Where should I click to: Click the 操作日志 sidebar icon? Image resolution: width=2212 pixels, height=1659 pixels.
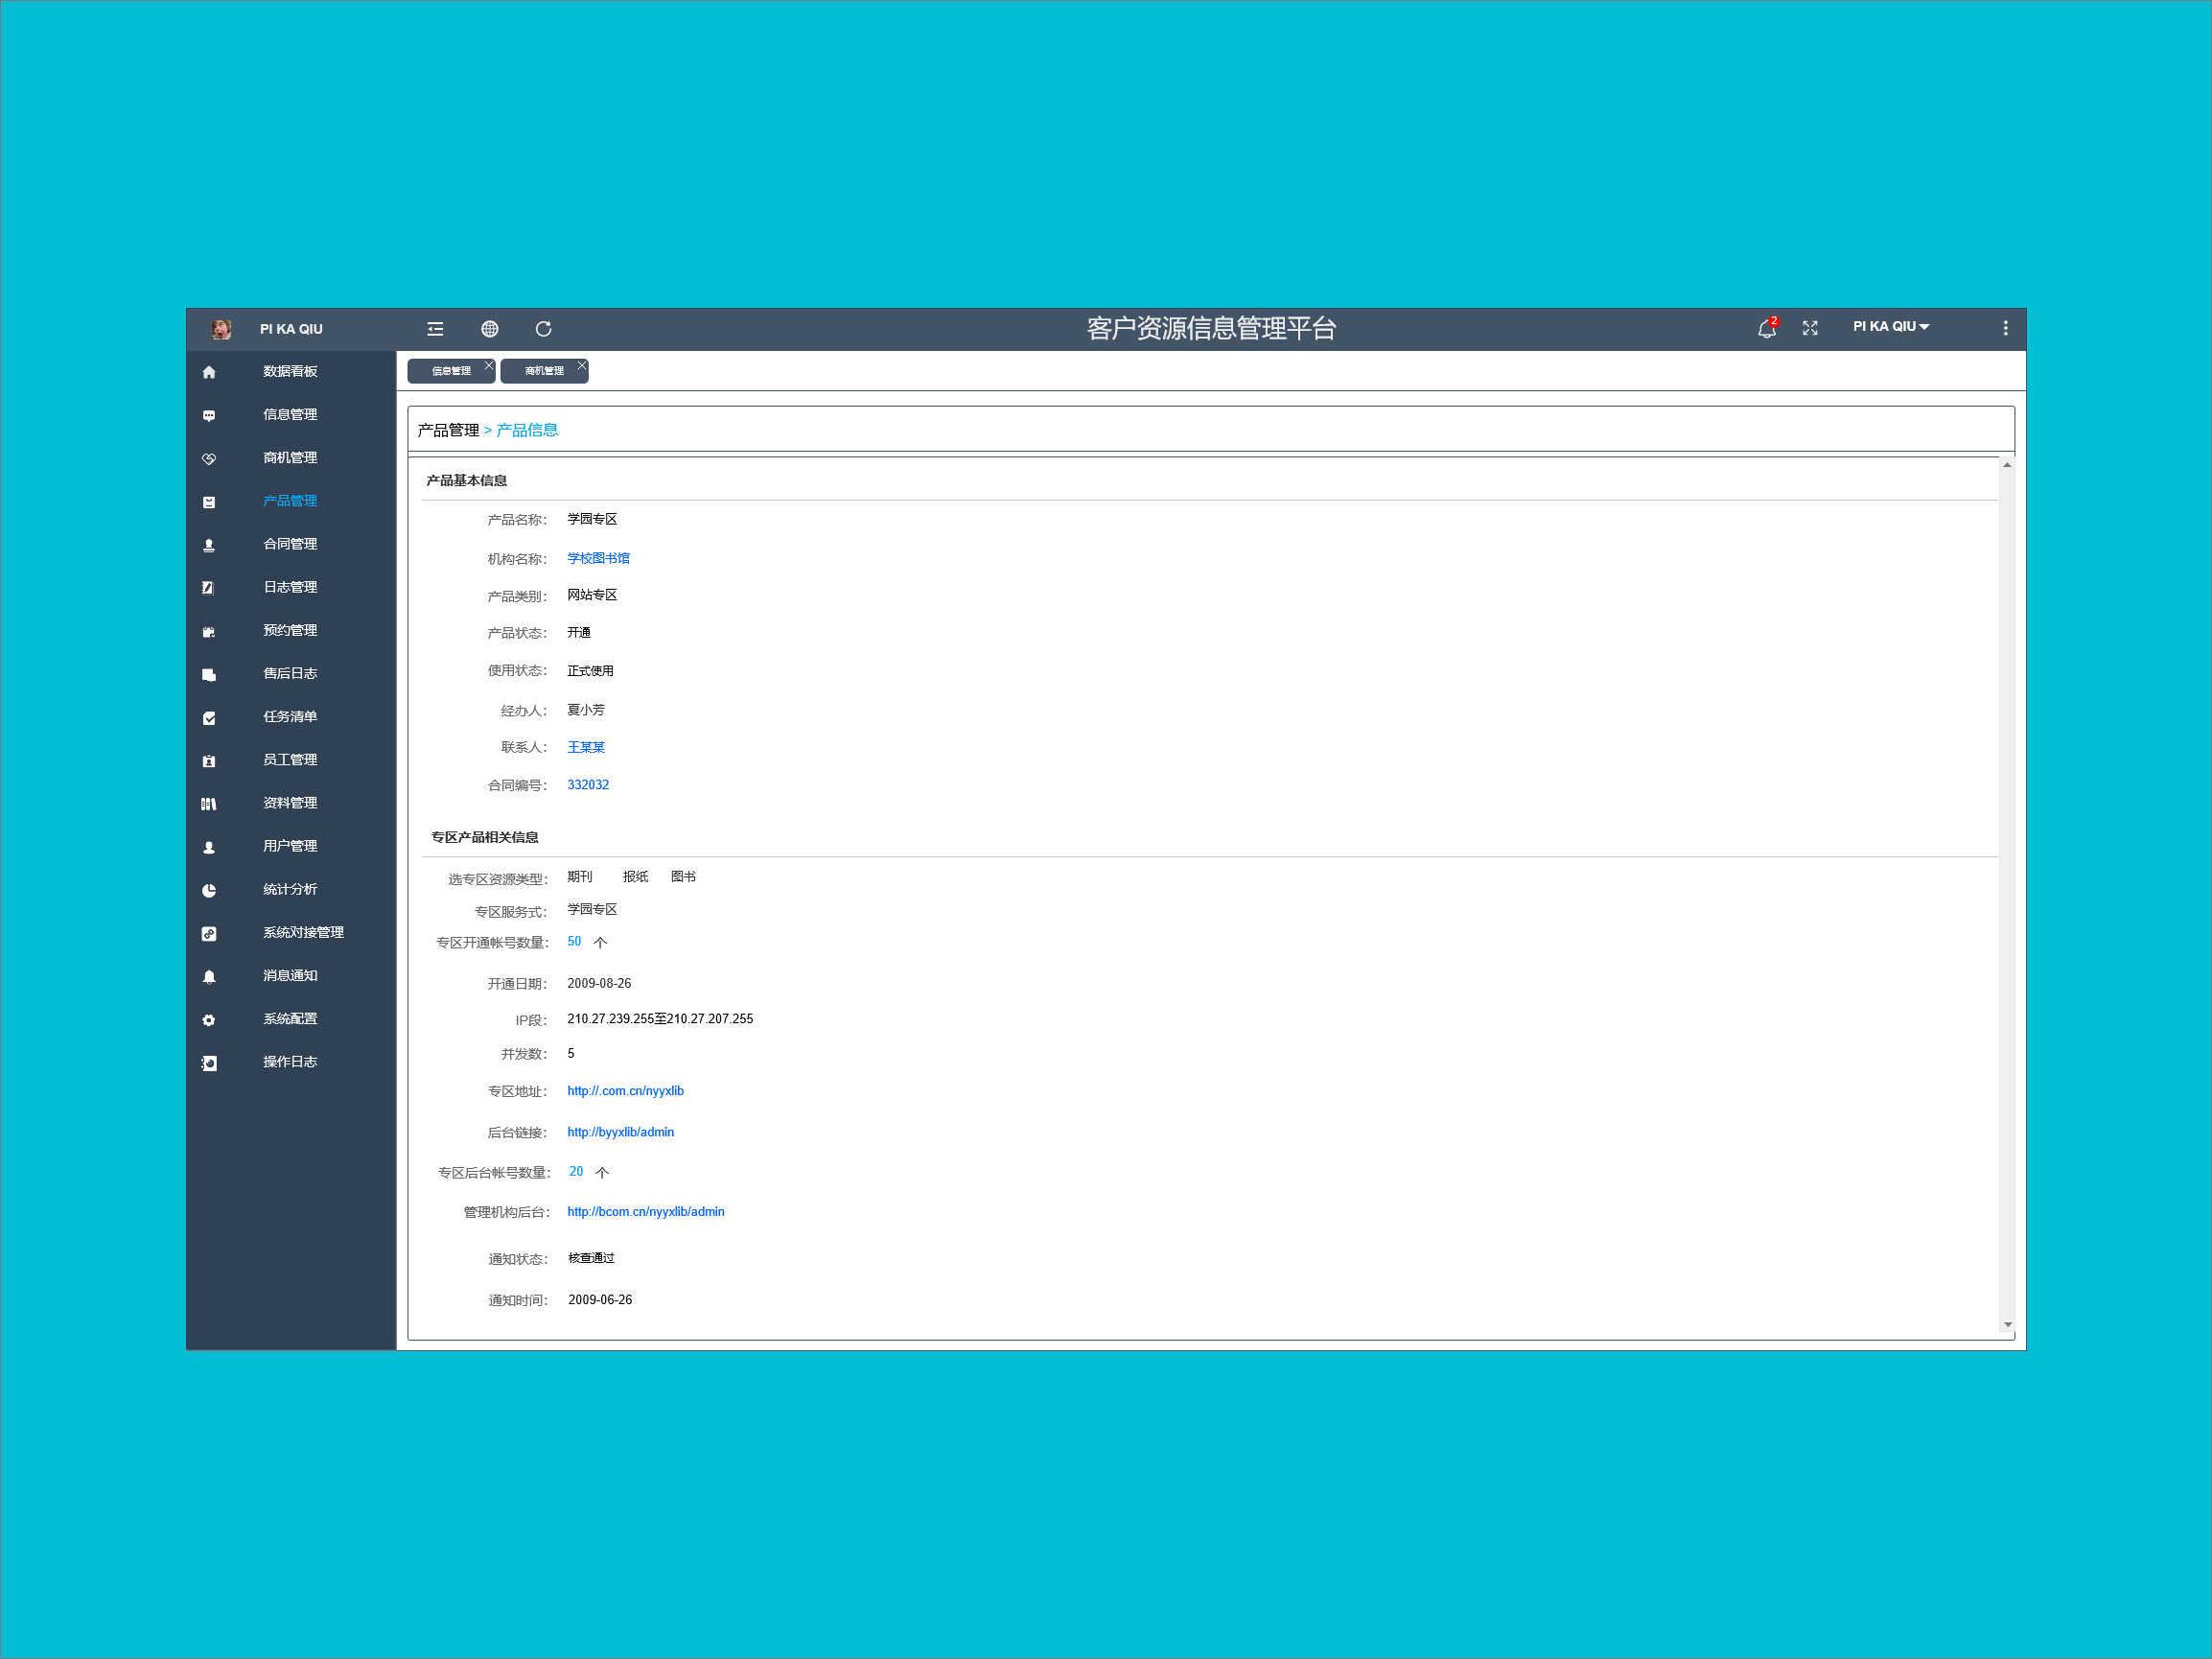pyautogui.click(x=209, y=1063)
